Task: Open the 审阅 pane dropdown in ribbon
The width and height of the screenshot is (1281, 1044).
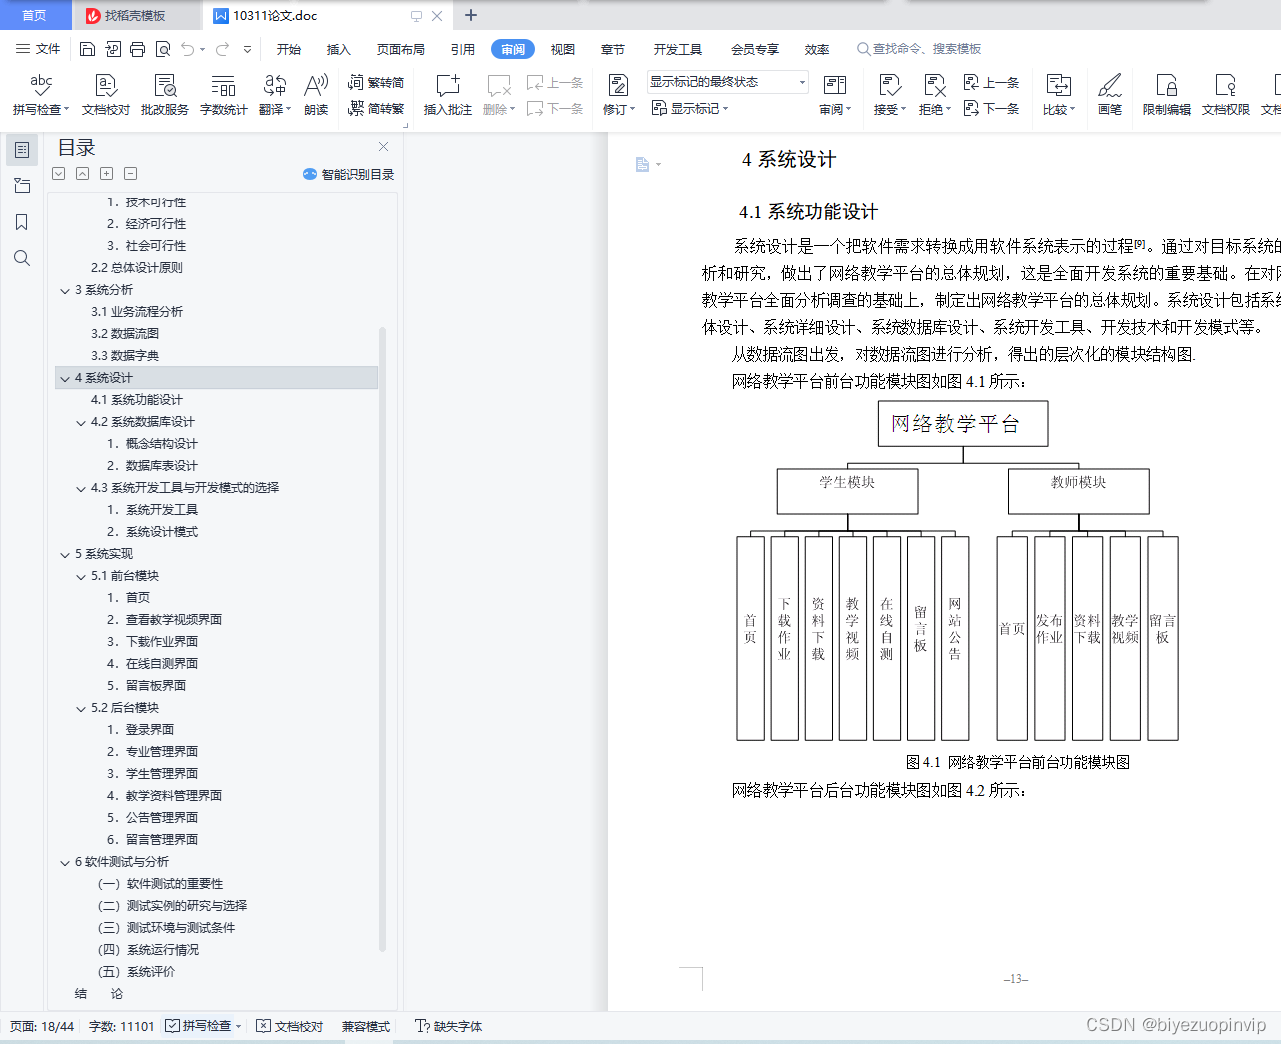Action: (x=835, y=110)
